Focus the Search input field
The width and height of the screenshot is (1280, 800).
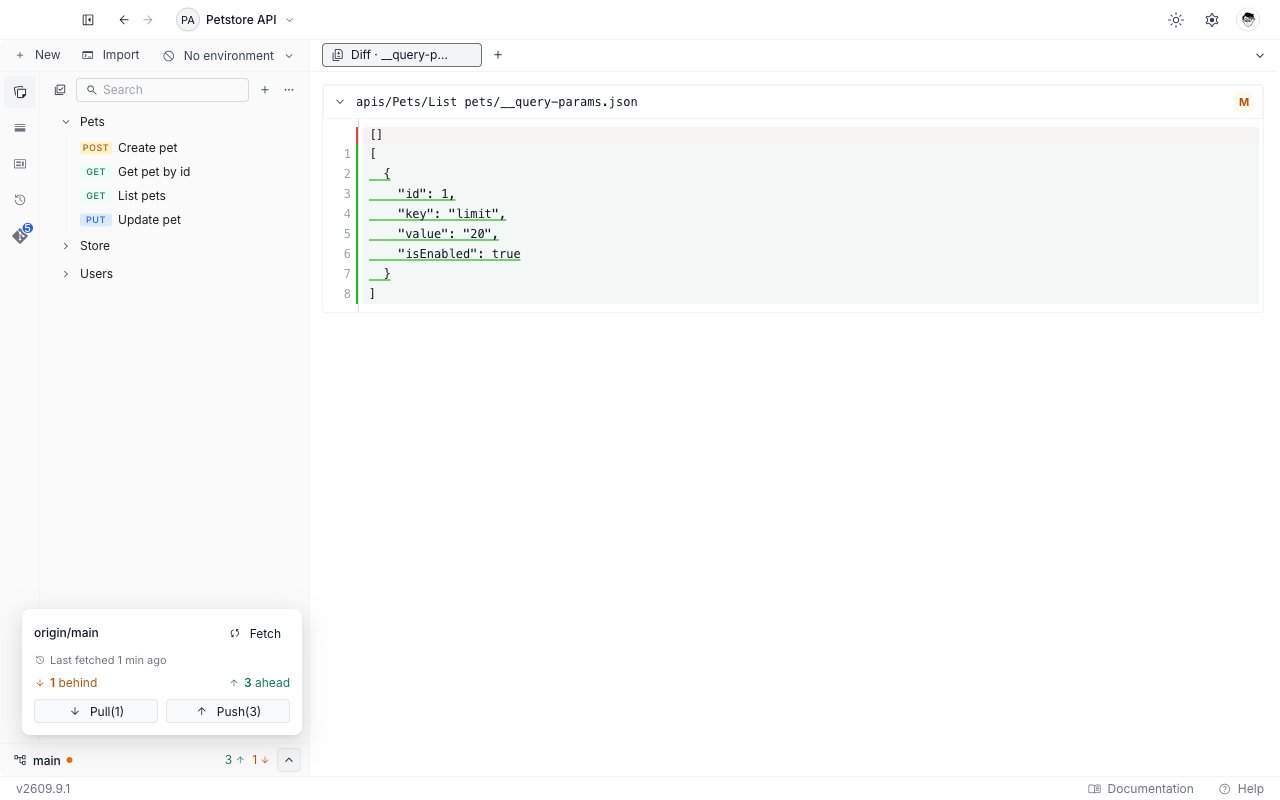point(162,90)
